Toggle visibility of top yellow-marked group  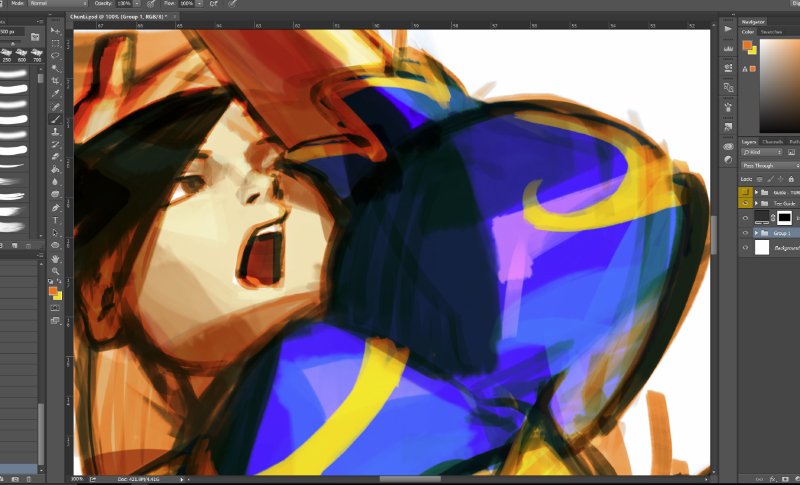(x=745, y=192)
